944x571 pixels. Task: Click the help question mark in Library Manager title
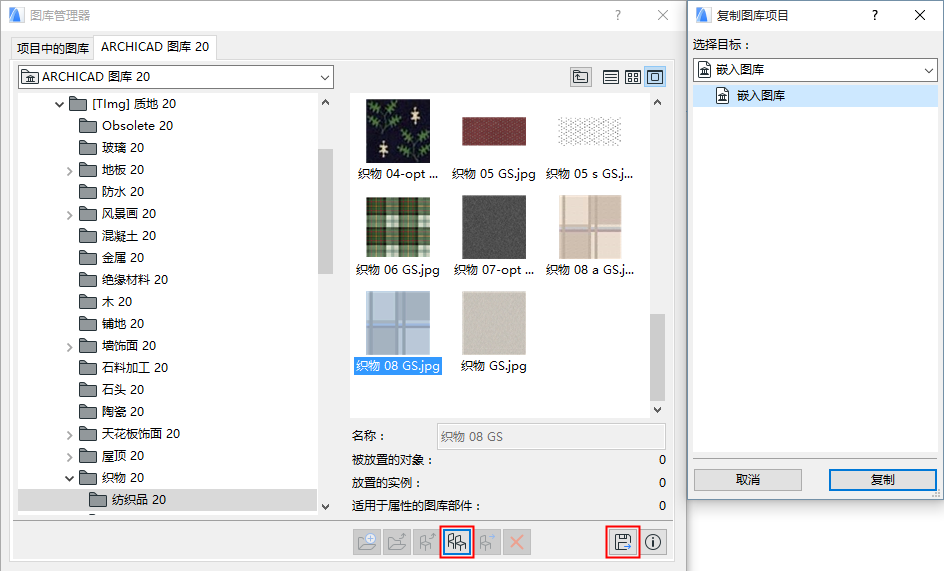[x=618, y=15]
